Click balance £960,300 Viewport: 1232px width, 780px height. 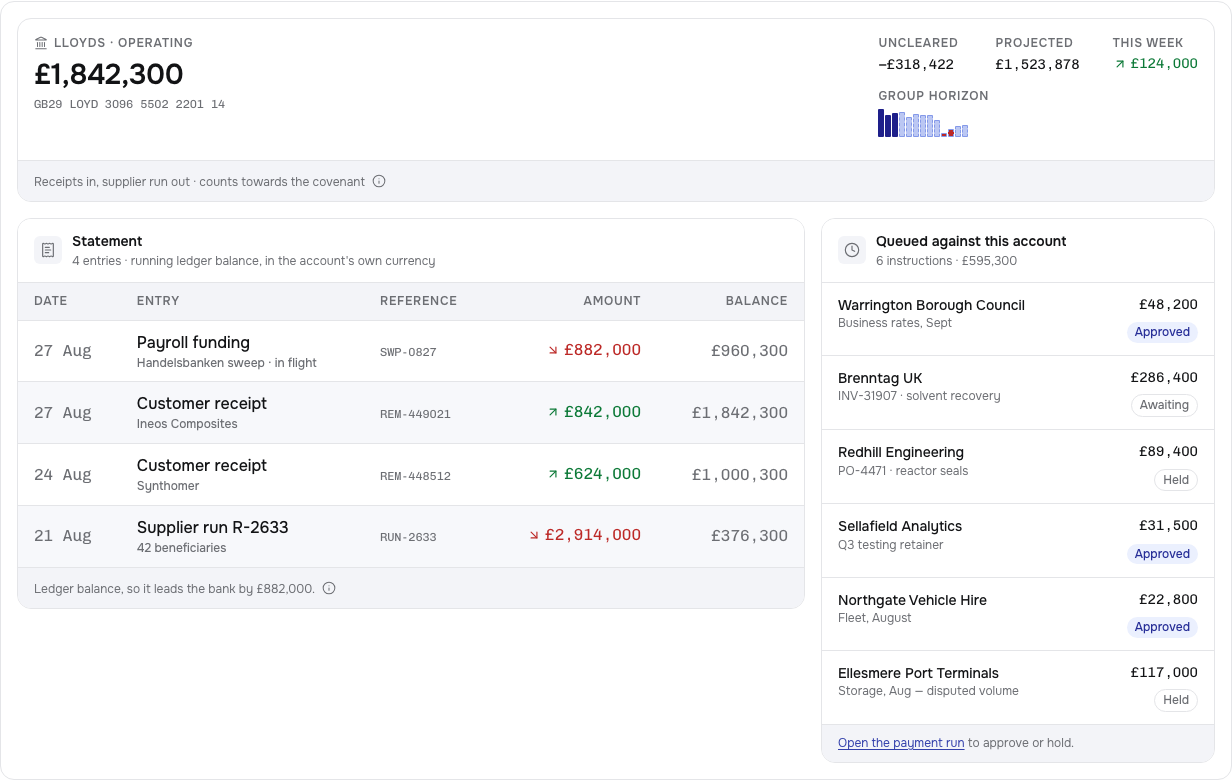[749, 351]
